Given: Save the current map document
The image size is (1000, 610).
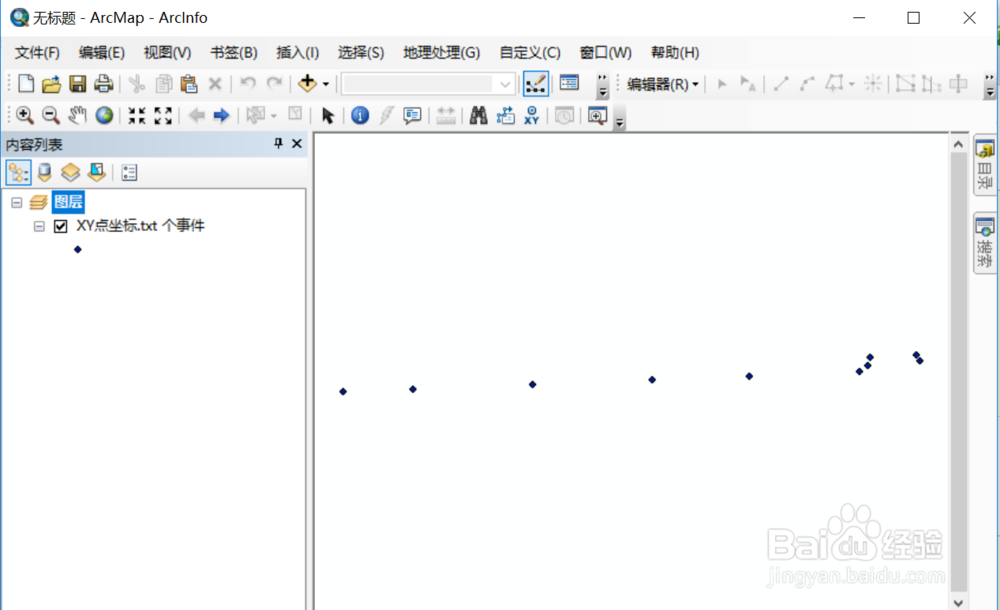Looking at the screenshot, I should [x=77, y=83].
